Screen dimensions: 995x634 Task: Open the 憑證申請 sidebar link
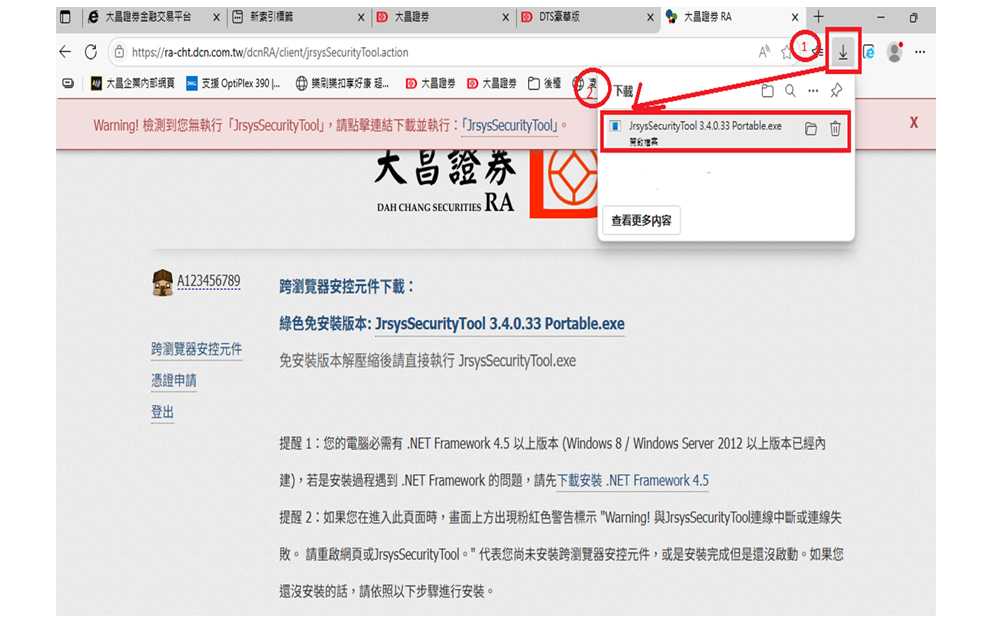click(x=174, y=381)
